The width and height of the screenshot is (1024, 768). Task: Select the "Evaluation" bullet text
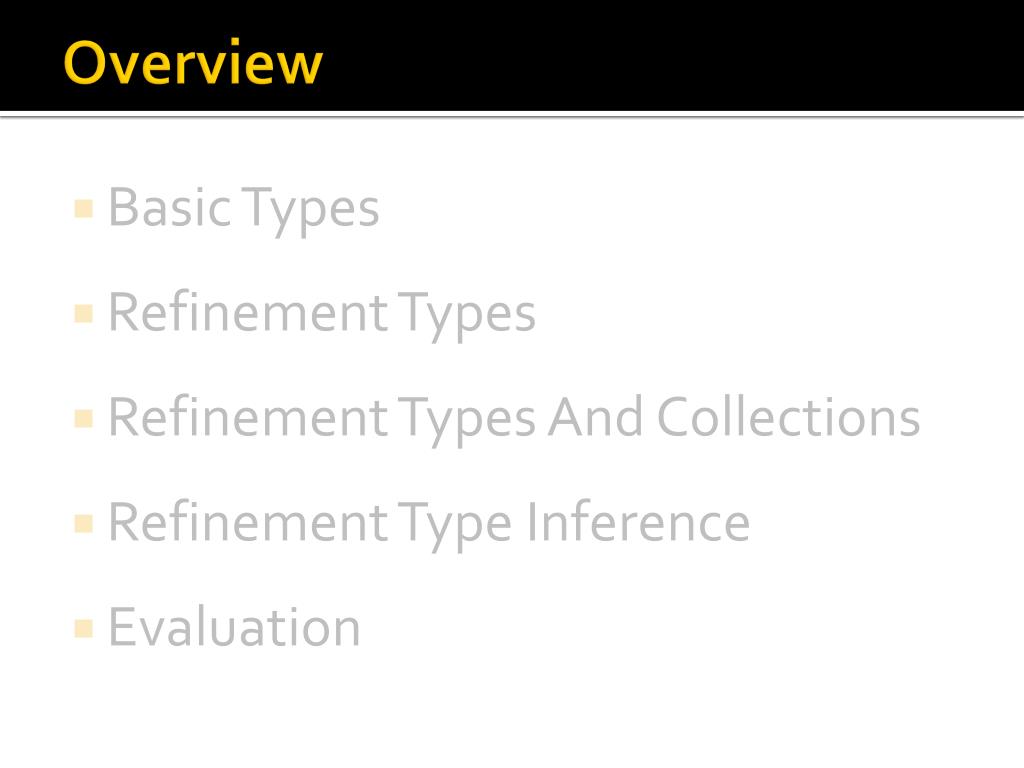pos(234,627)
